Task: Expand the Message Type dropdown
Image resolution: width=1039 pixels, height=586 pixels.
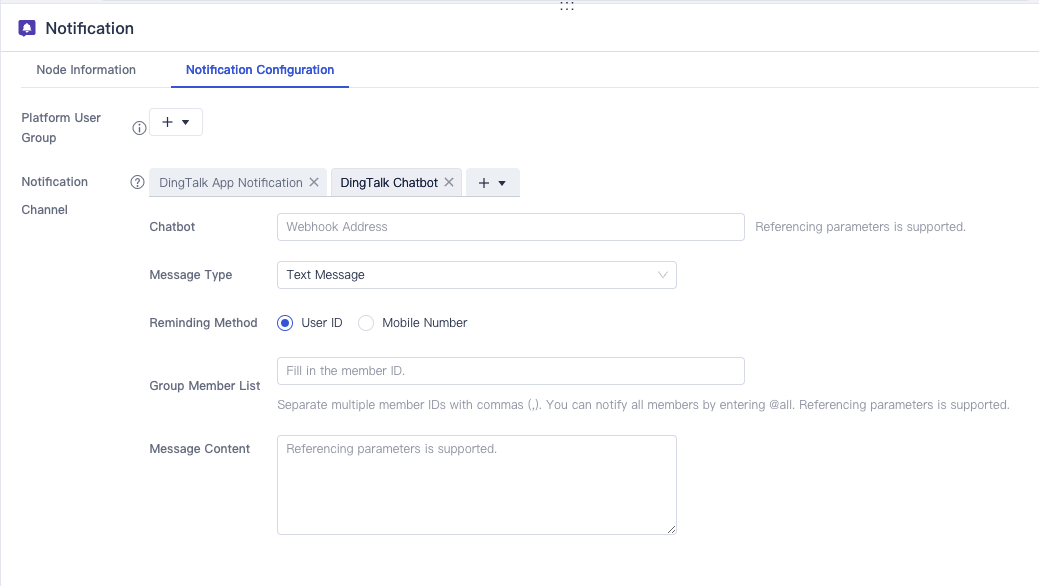Action: point(476,275)
